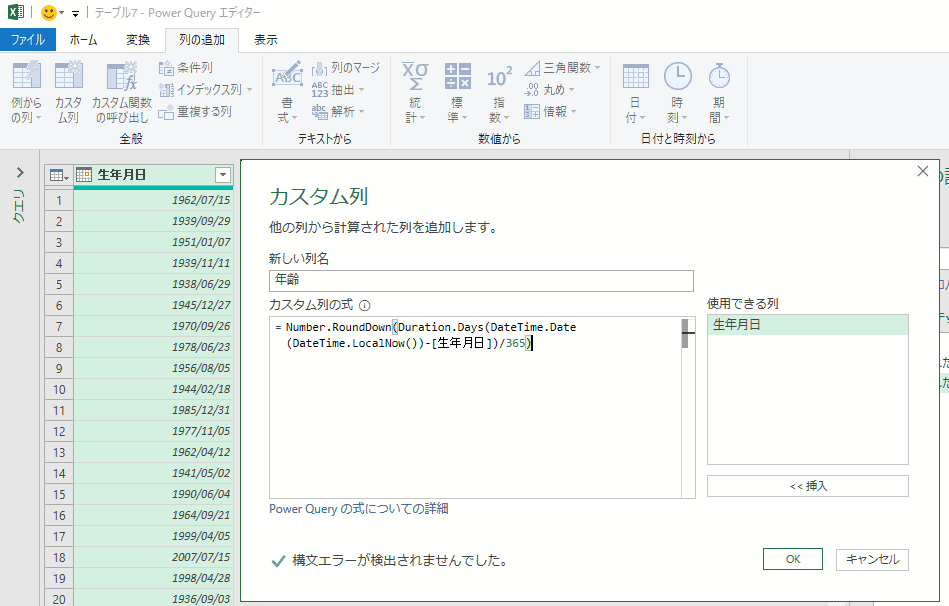The image size is (949, 606).
Task: Open Power Query の式についての詳細 link
Action: (359, 509)
